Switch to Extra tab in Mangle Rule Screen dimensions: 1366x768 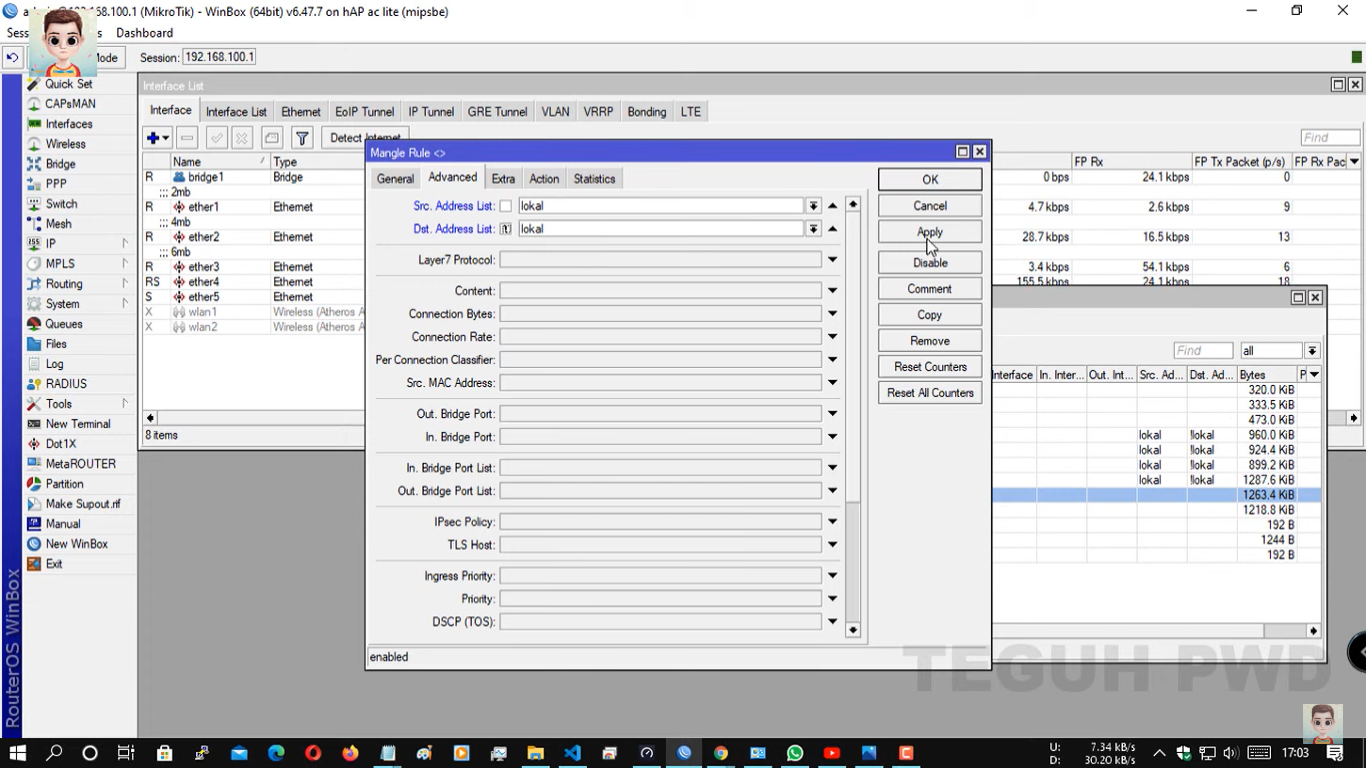tap(503, 179)
